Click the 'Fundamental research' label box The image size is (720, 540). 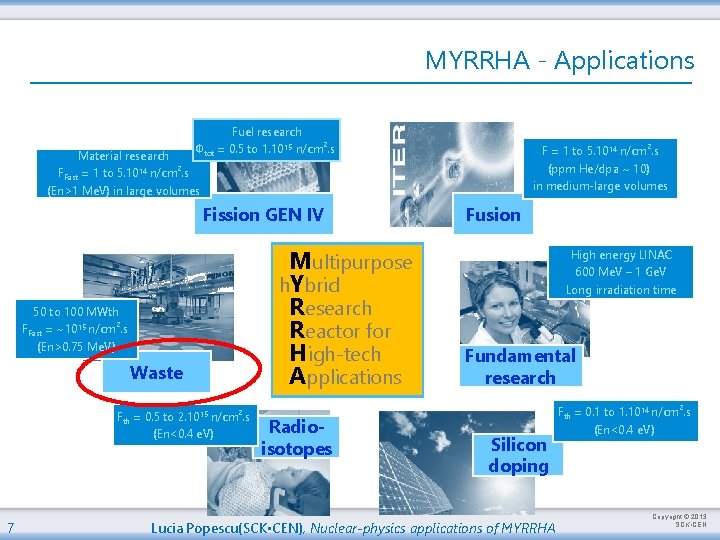pyautogui.click(x=521, y=366)
